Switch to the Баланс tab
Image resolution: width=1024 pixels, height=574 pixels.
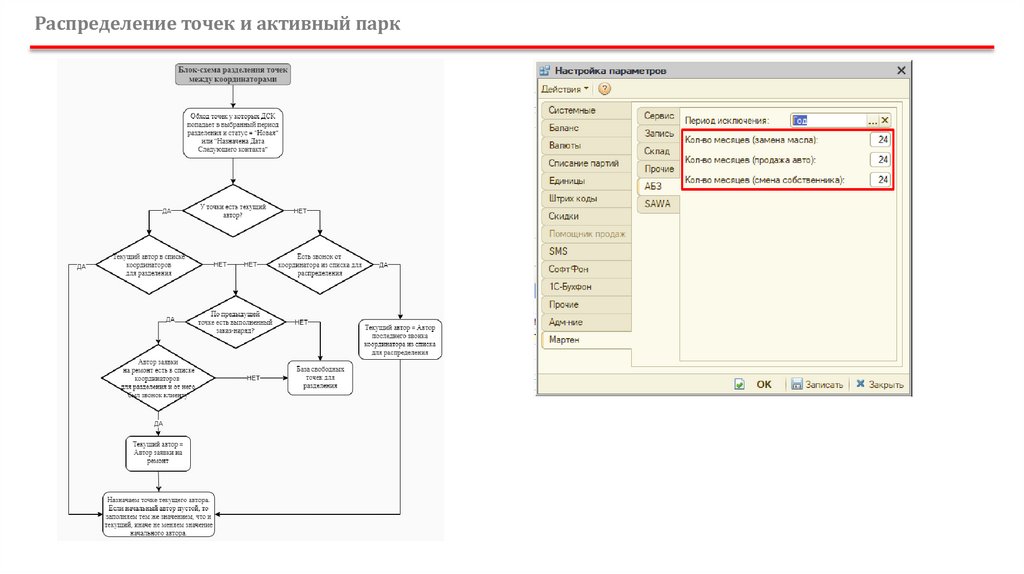tap(586, 128)
